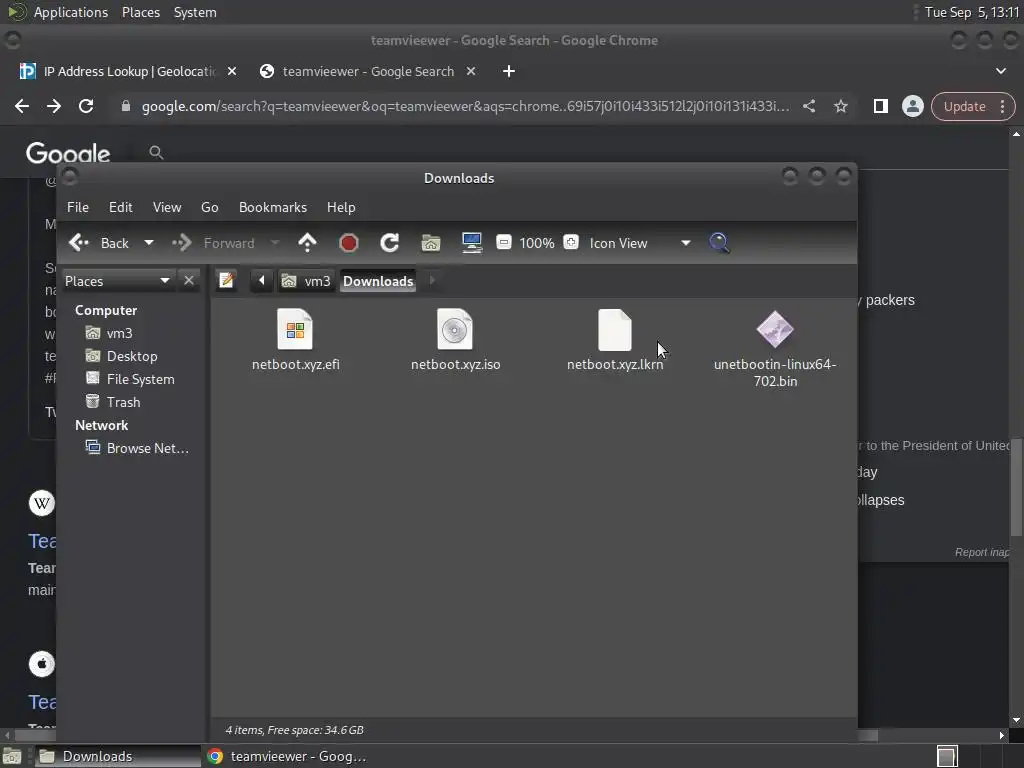The width and height of the screenshot is (1024, 768).
Task: Reload the Downloads folder view
Action: (x=390, y=243)
